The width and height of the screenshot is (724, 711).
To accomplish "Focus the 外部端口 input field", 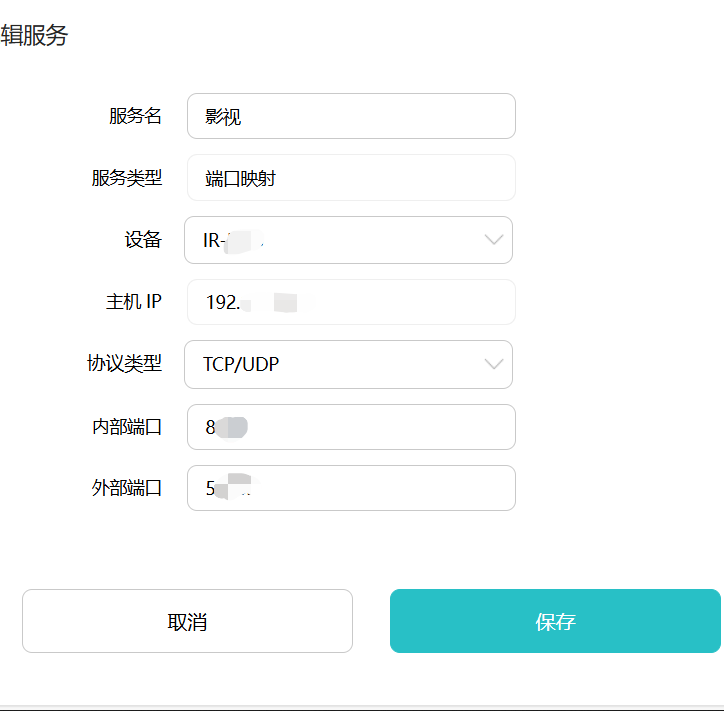I will tap(351, 488).
